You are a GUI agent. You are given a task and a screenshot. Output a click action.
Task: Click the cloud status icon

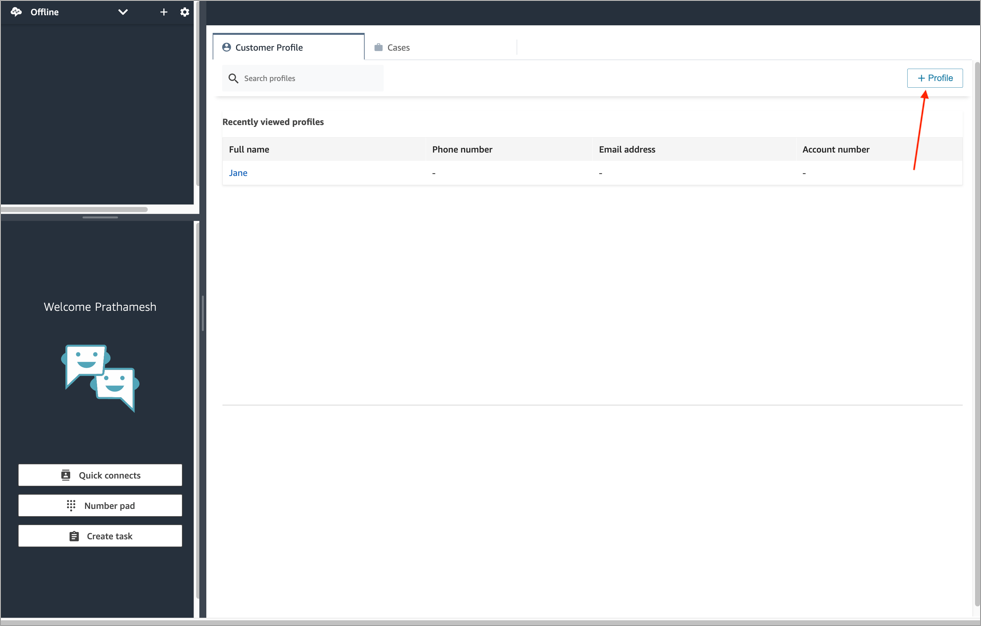pos(16,12)
